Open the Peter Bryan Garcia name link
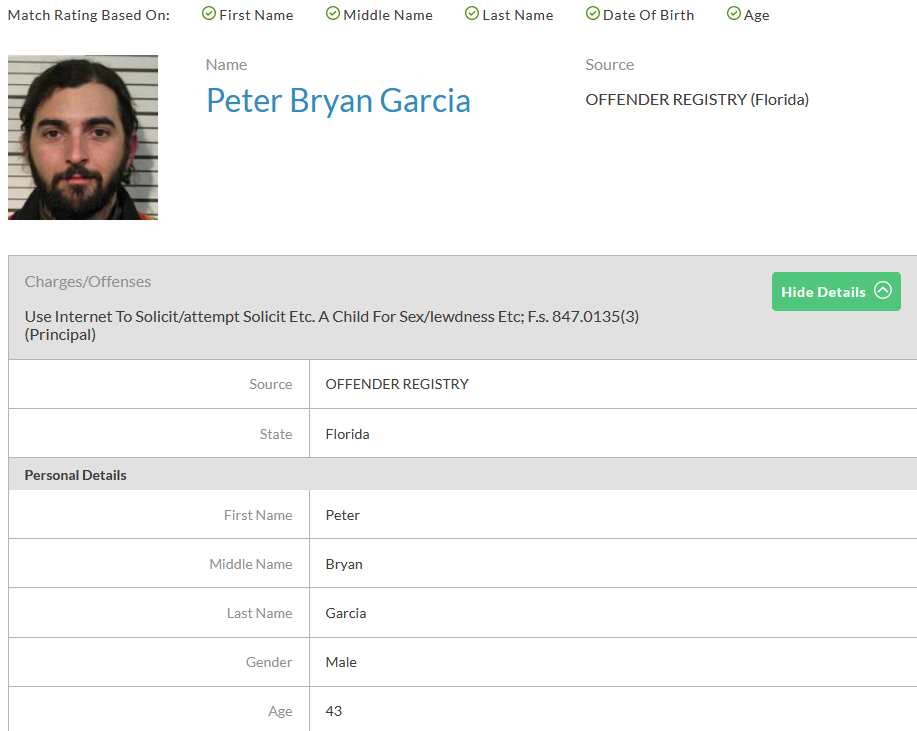The image size is (917, 731). pos(338,101)
